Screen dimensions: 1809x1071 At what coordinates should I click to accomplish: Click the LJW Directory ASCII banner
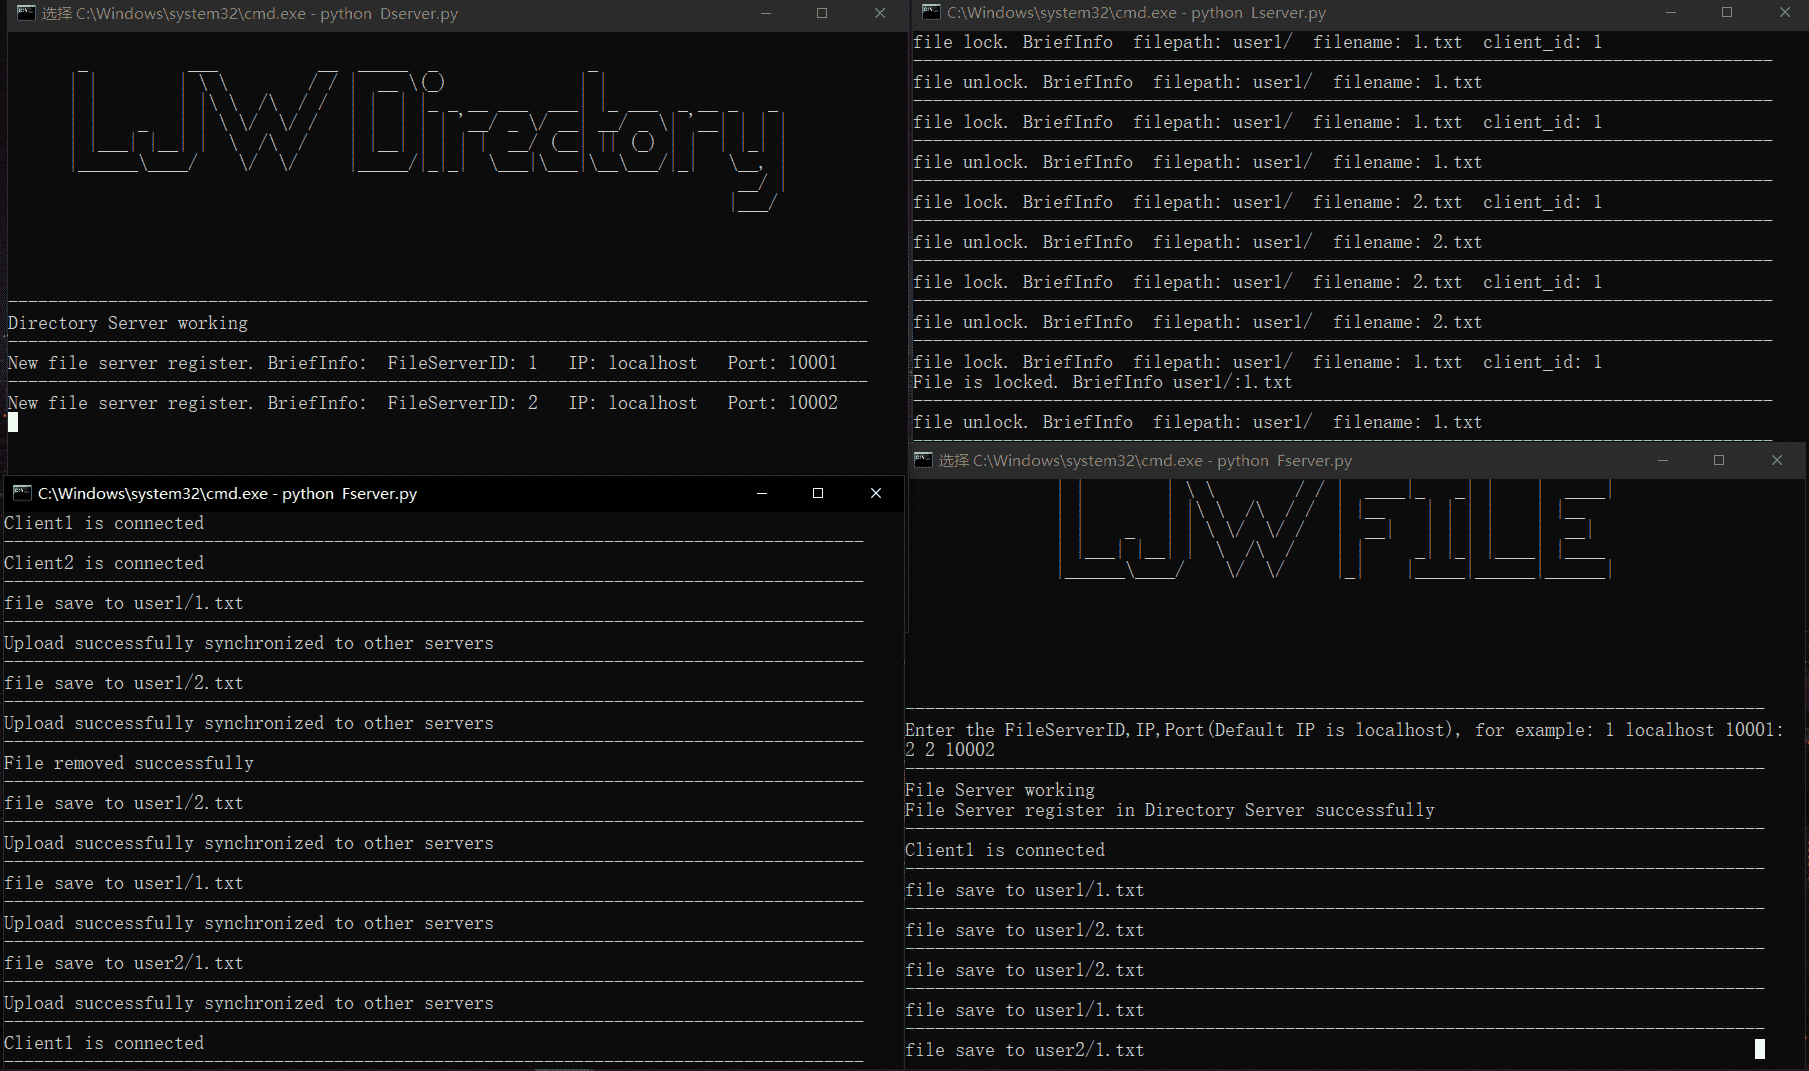click(428, 140)
